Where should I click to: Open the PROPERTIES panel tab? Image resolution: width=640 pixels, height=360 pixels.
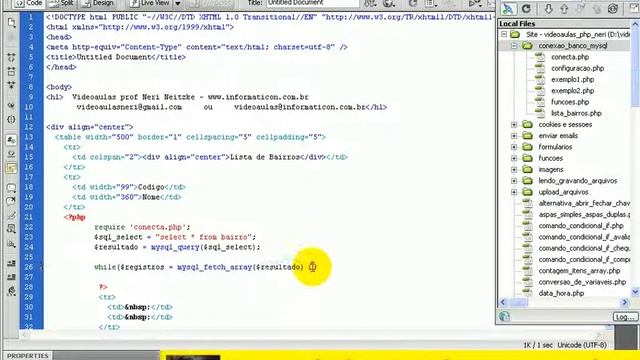point(28,356)
